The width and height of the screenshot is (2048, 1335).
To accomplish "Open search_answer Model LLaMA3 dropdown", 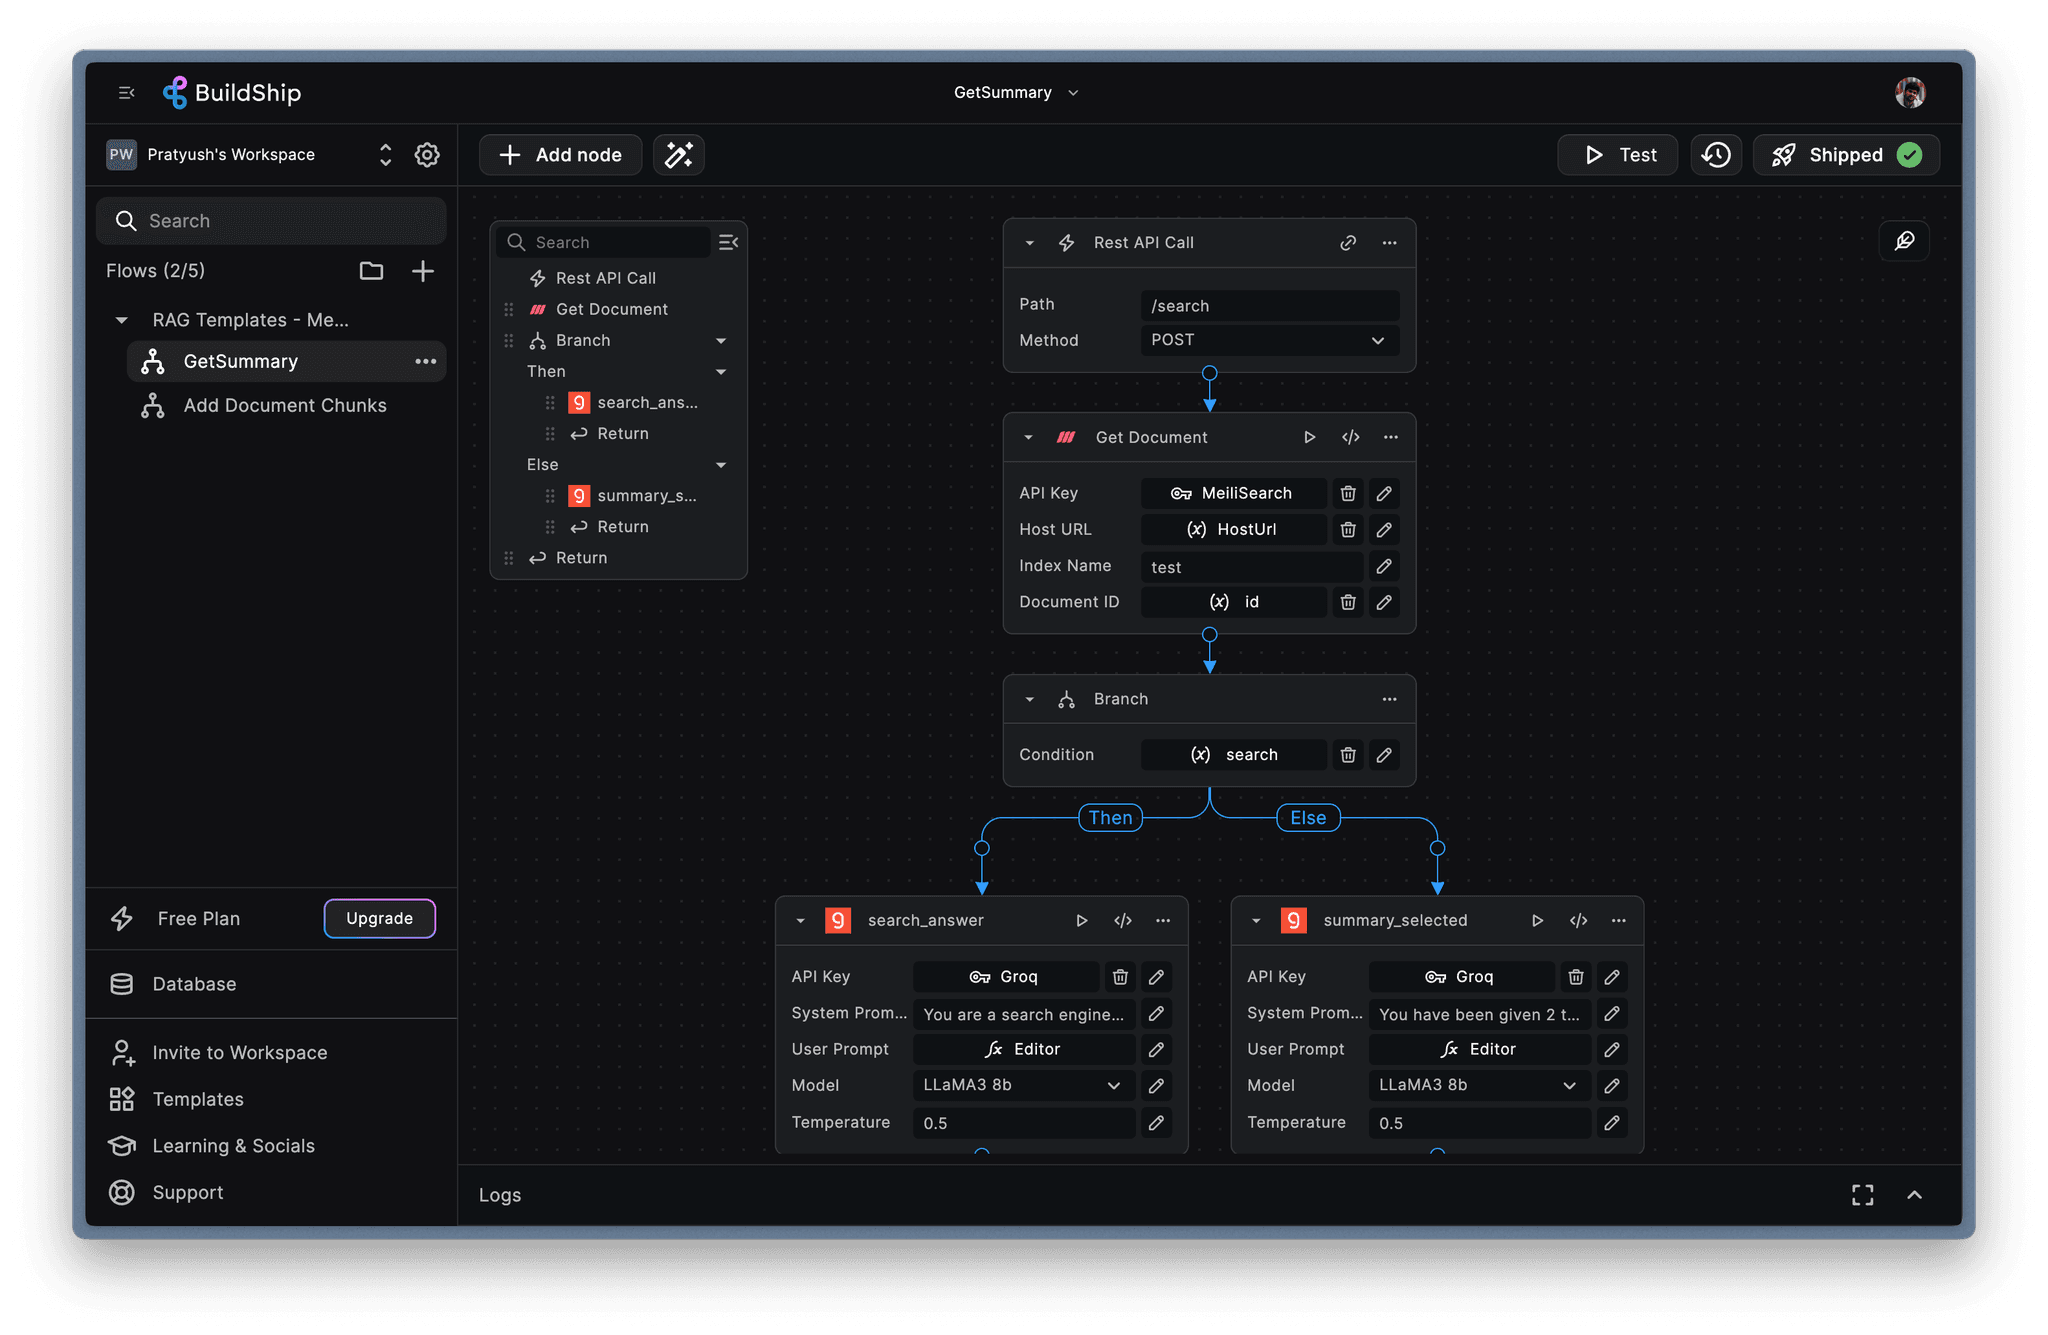I will pyautogui.click(x=1023, y=1085).
